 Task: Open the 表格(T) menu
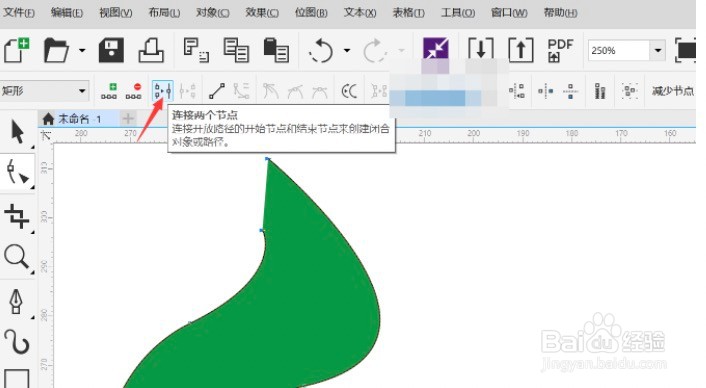click(408, 13)
